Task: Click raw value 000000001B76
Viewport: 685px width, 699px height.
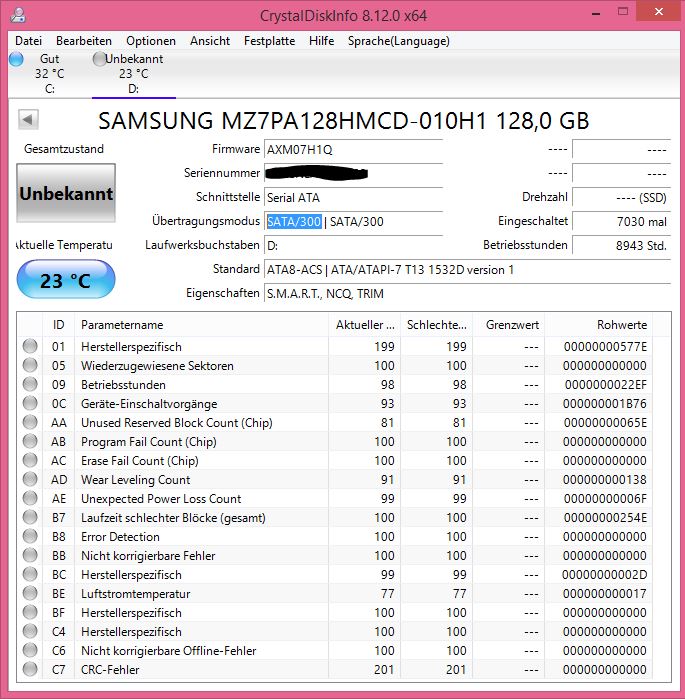Action: tap(605, 403)
